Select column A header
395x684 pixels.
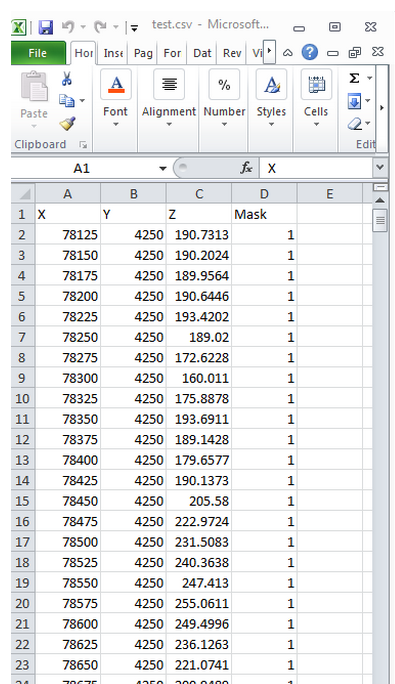pyautogui.click(x=68, y=194)
